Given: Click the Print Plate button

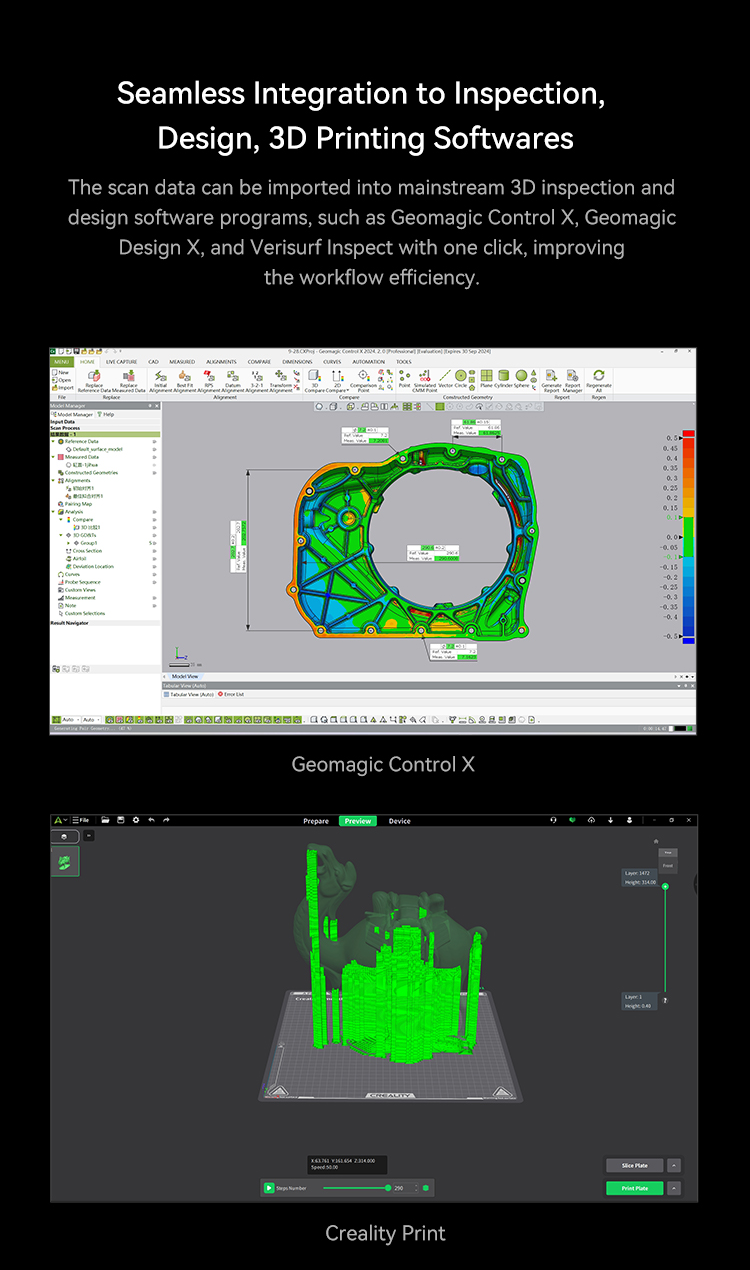Looking at the screenshot, I should pyautogui.click(x=634, y=1188).
